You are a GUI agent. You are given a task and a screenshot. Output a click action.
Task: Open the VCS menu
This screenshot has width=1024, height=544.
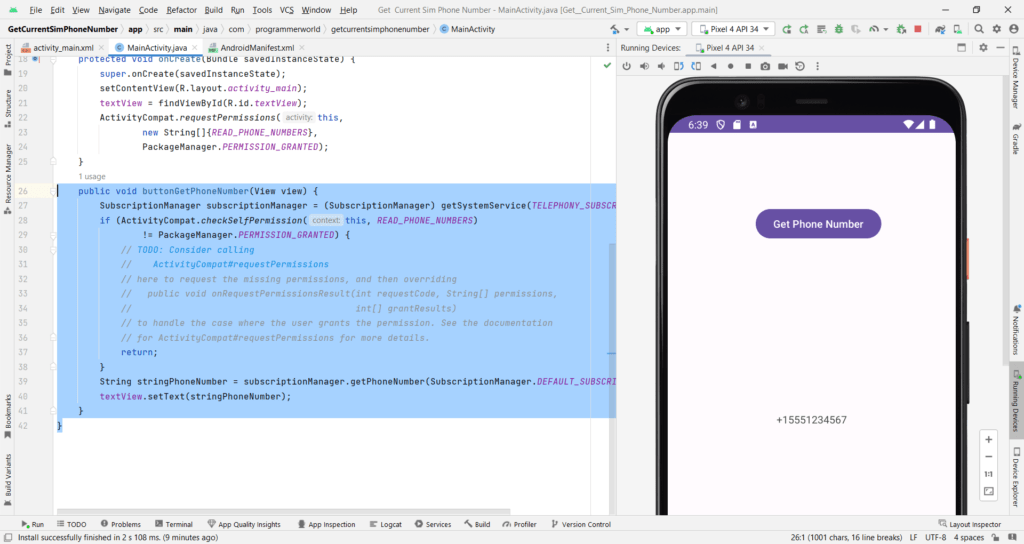(287, 10)
